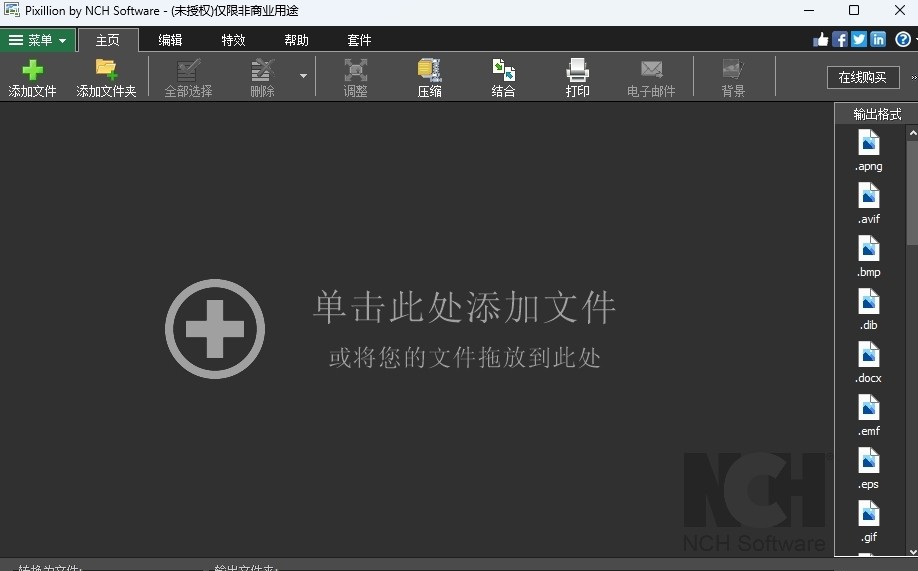
Task: Select the .gif output format
Action: pyautogui.click(x=869, y=521)
